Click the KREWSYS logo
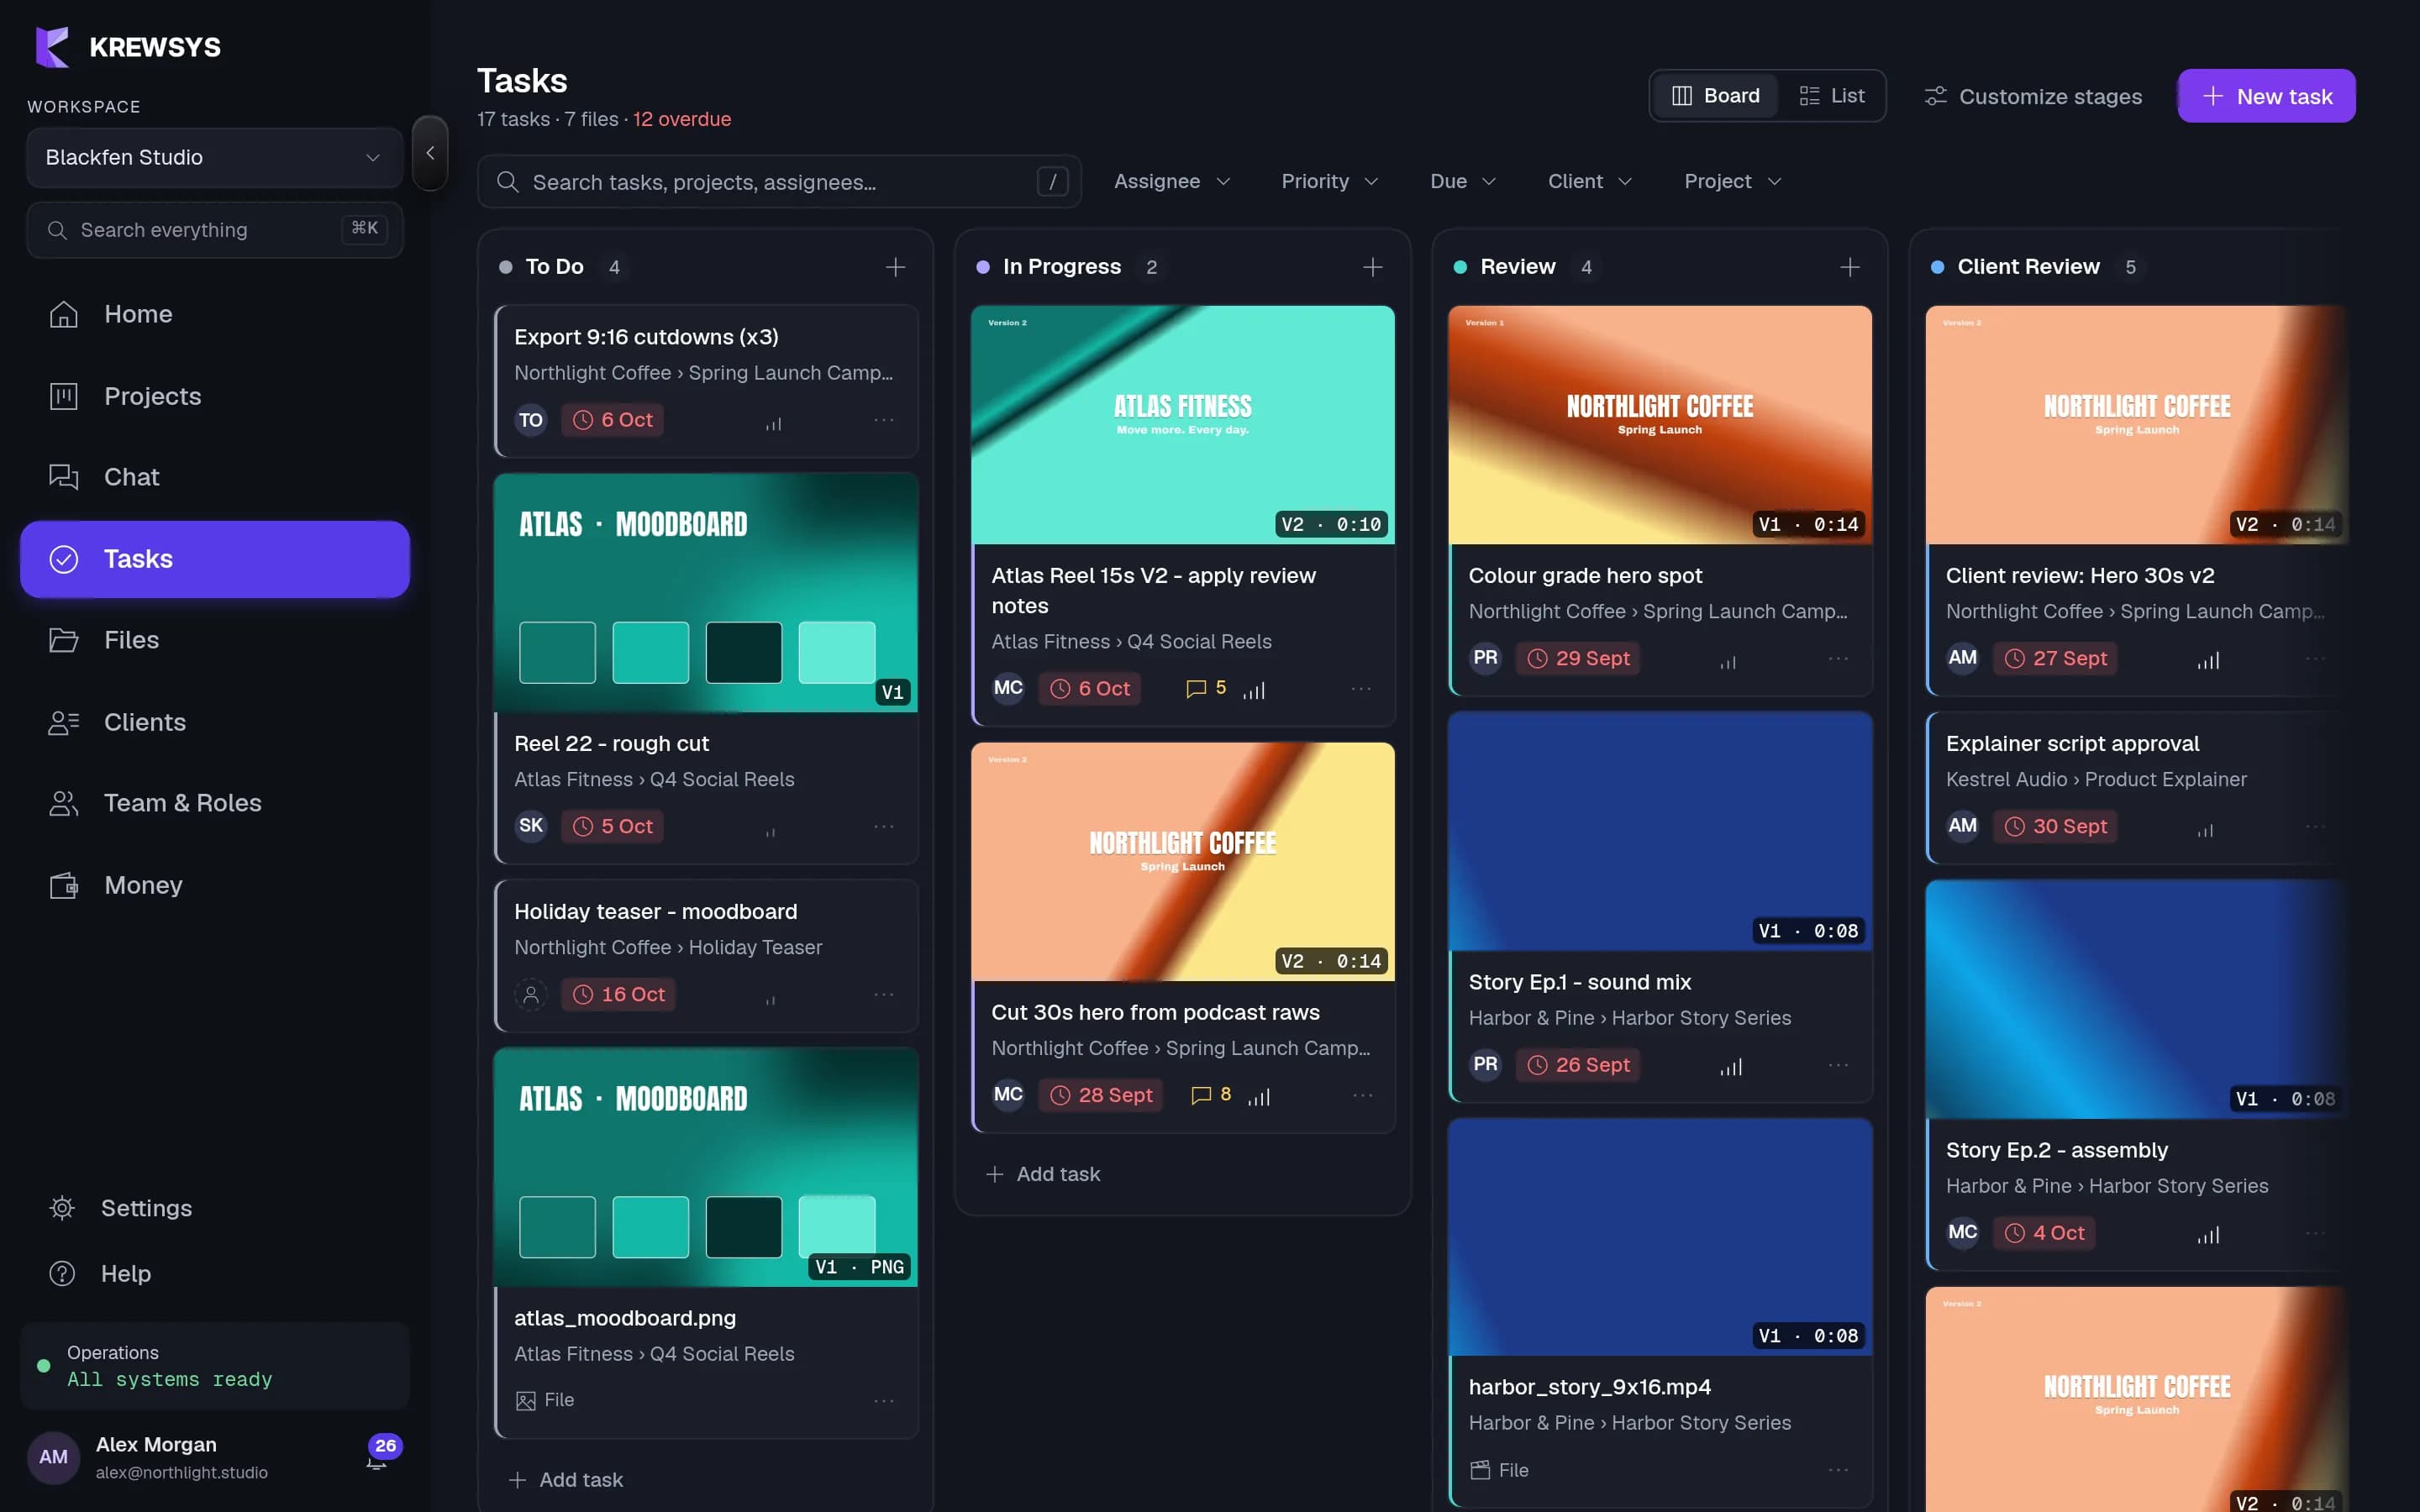Screen dimensions: 2420x1512 [128, 47]
